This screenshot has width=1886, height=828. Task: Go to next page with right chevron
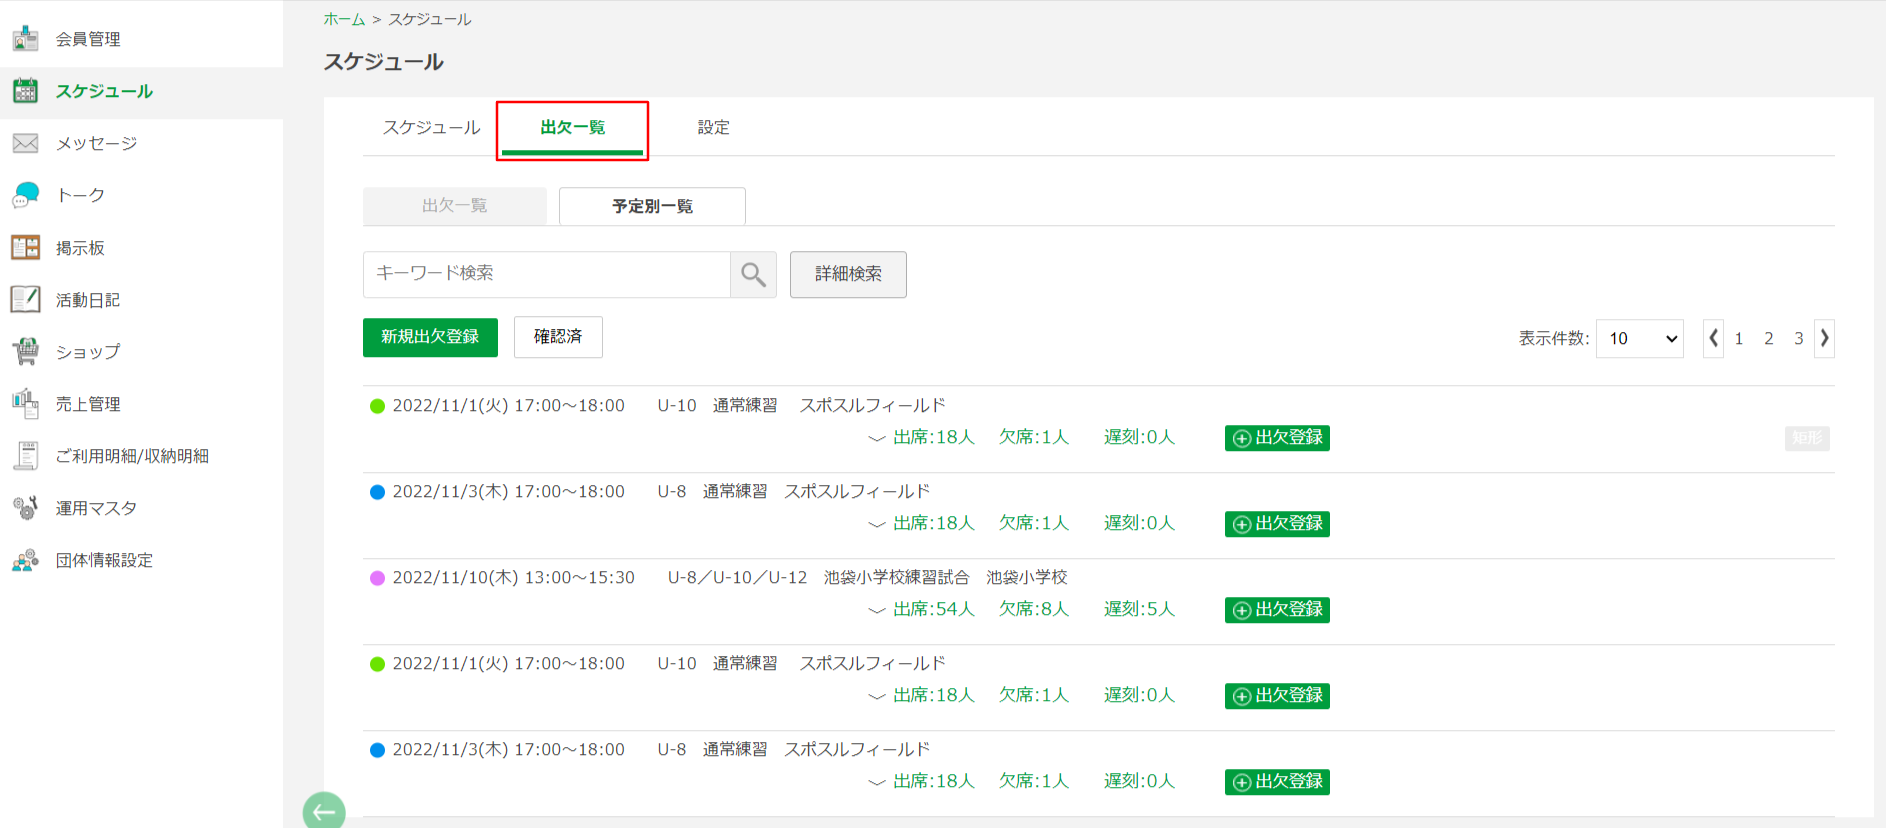[x=1824, y=338]
